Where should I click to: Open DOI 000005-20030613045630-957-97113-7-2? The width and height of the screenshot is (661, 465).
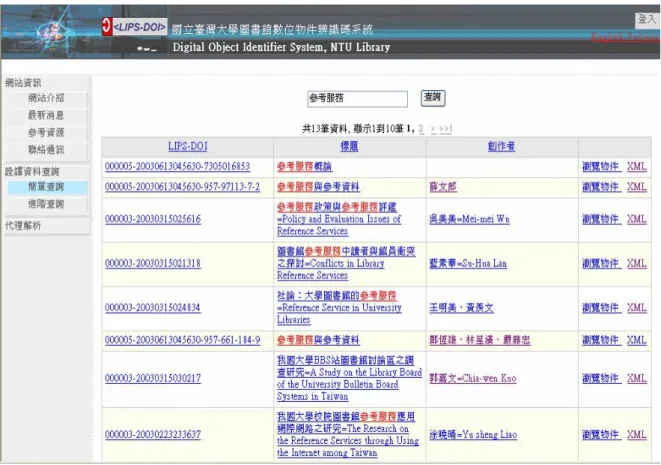tap(183, 187)
